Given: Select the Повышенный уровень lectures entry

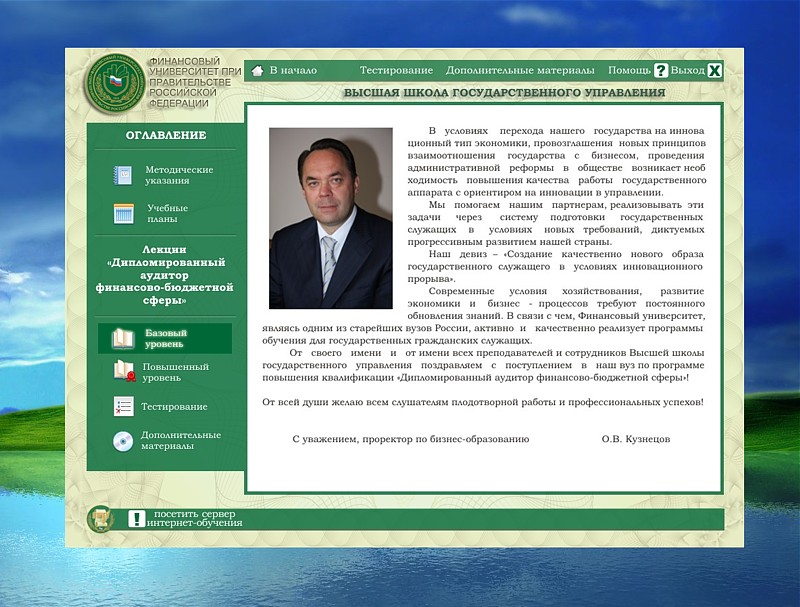Looking at the screenshot, I should 176,372.
